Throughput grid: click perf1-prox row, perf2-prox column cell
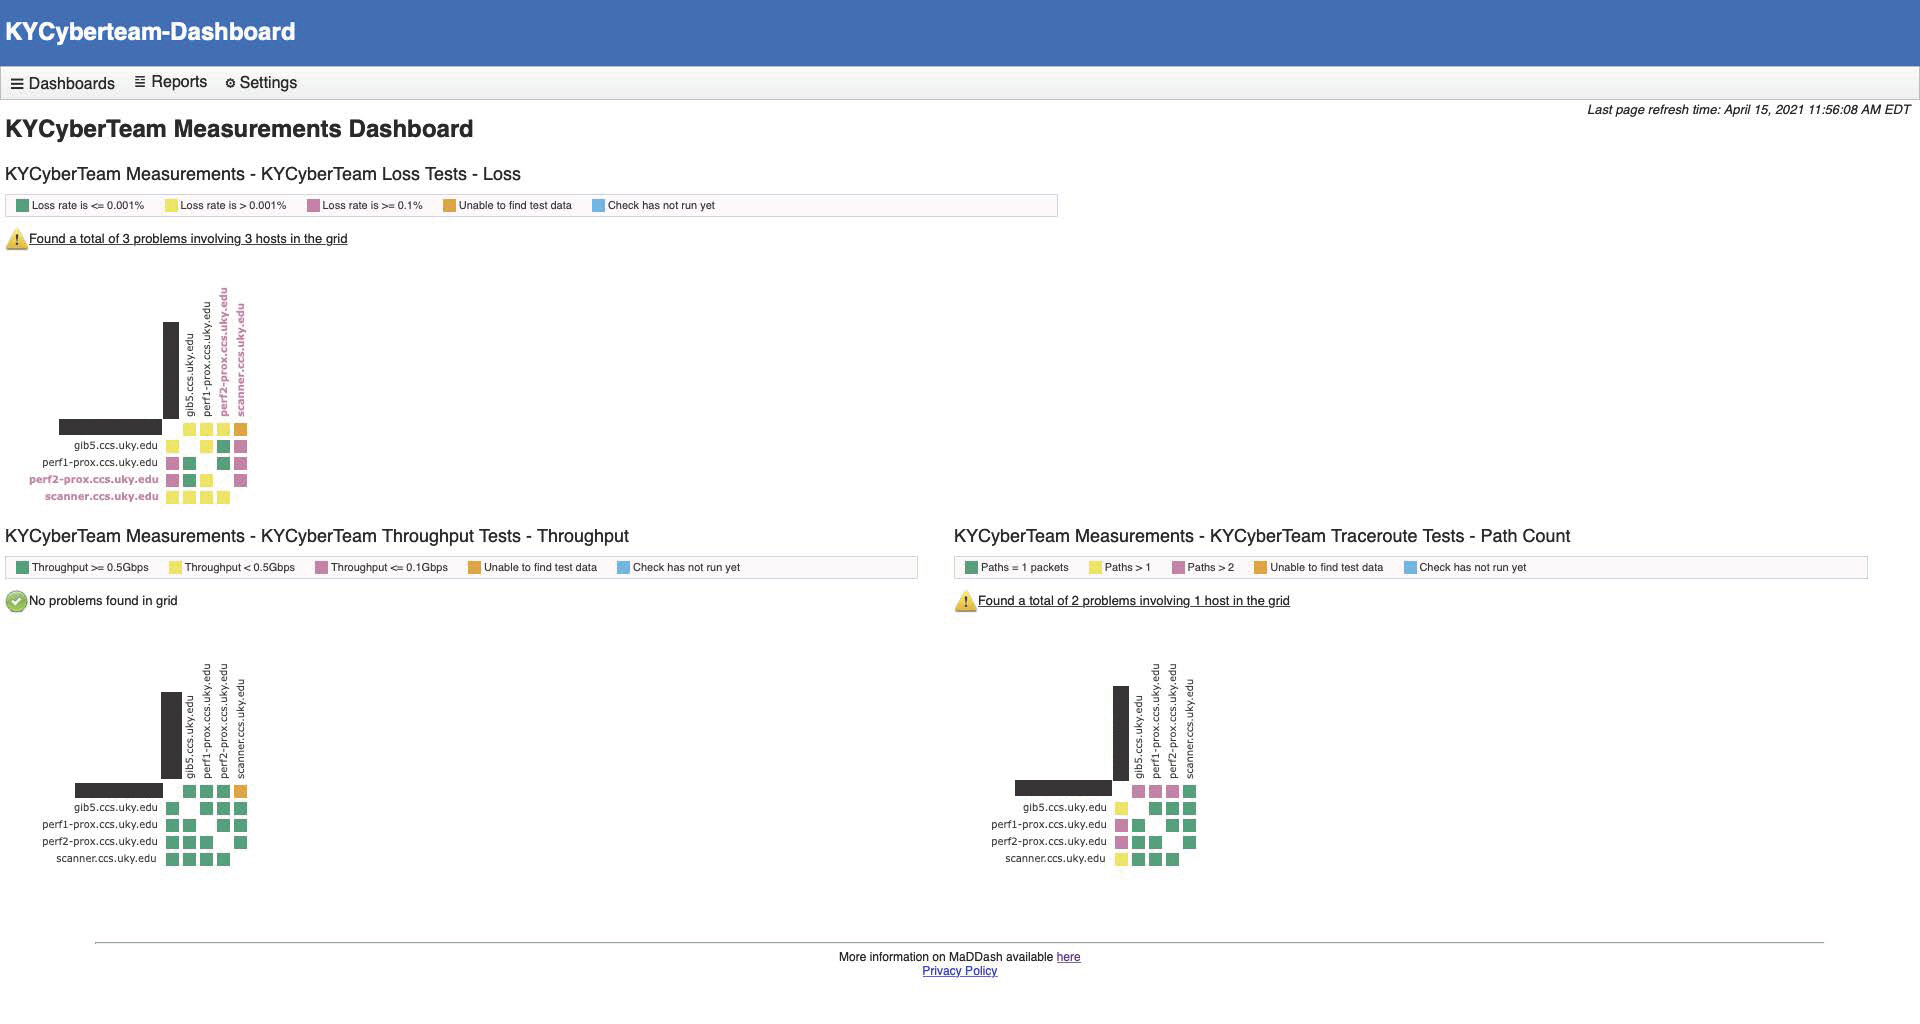The height and width of the screenshot is (1024, 1920). point(223,825)
